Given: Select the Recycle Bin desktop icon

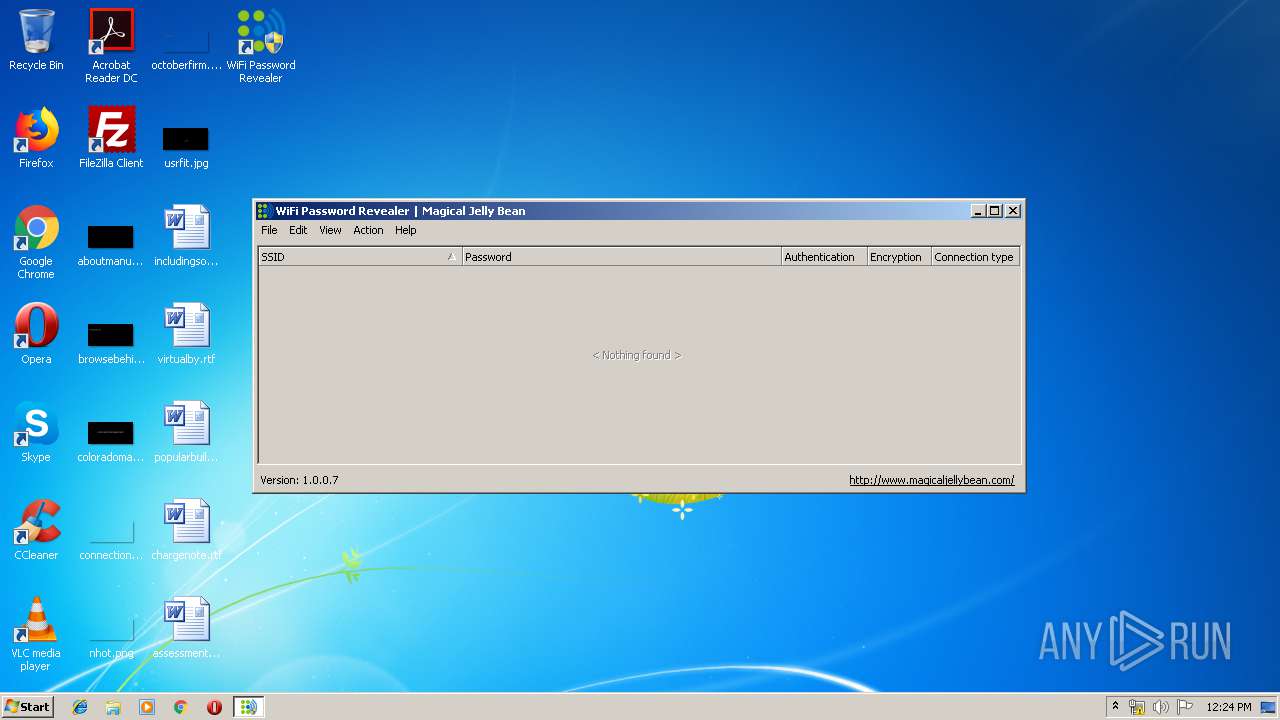Looking at the screenshot, I should [x=36, y=40].
